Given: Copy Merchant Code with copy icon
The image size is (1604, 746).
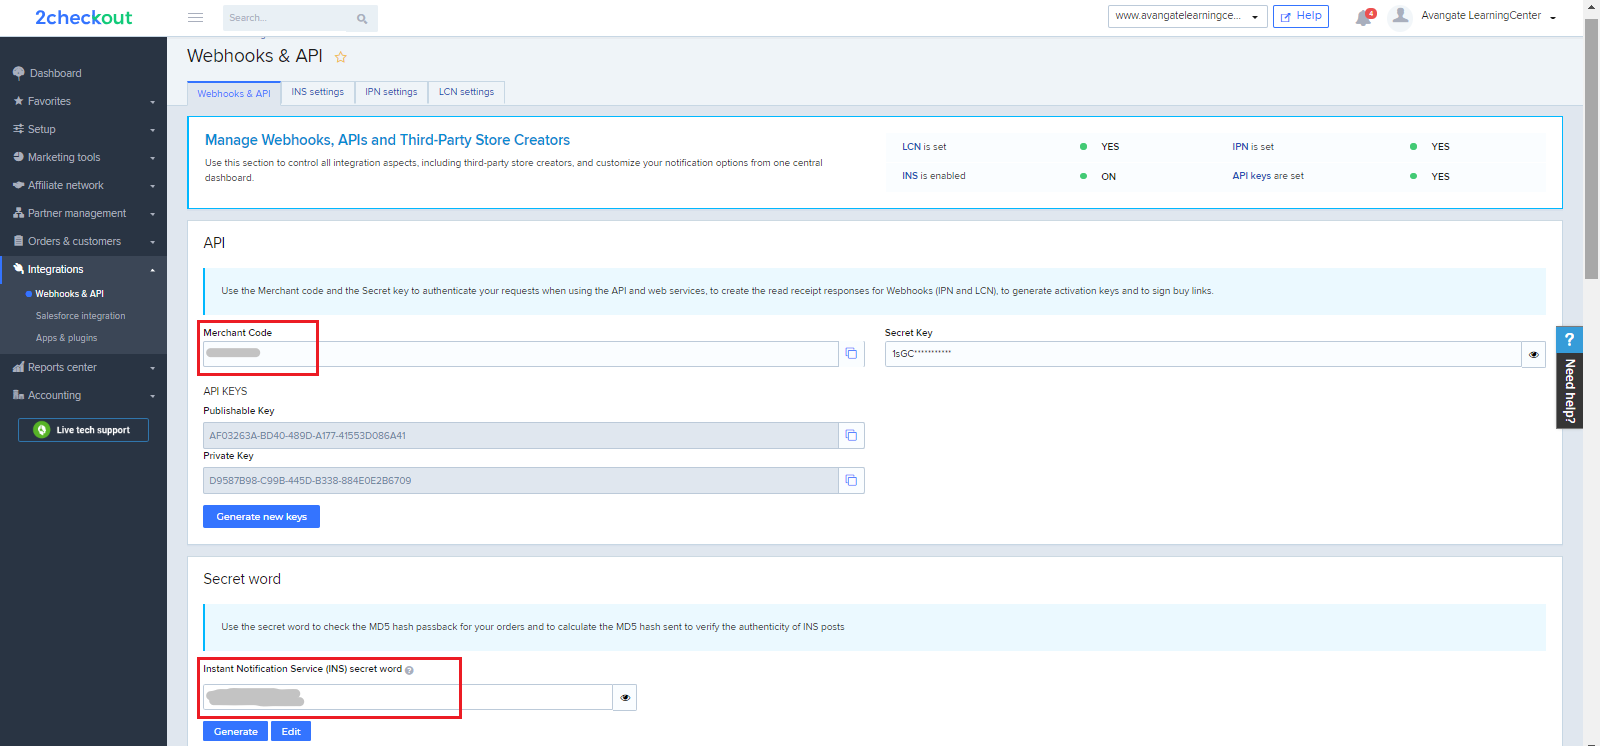Looking at the screenshot, I should (x=851, y=354).
